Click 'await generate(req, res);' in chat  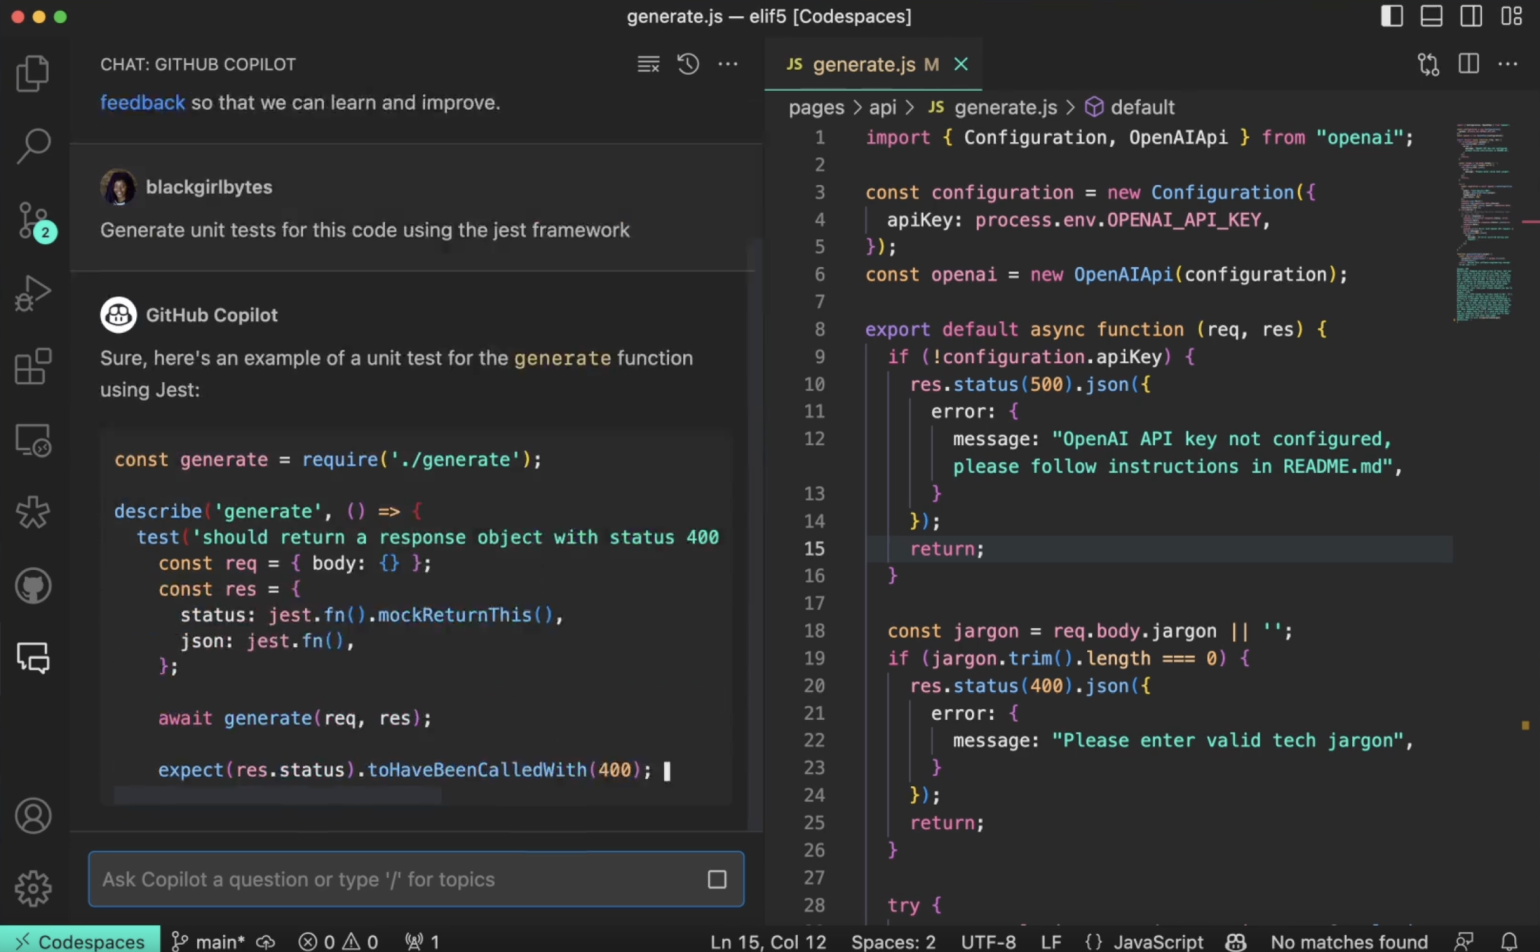click(295, 718)
